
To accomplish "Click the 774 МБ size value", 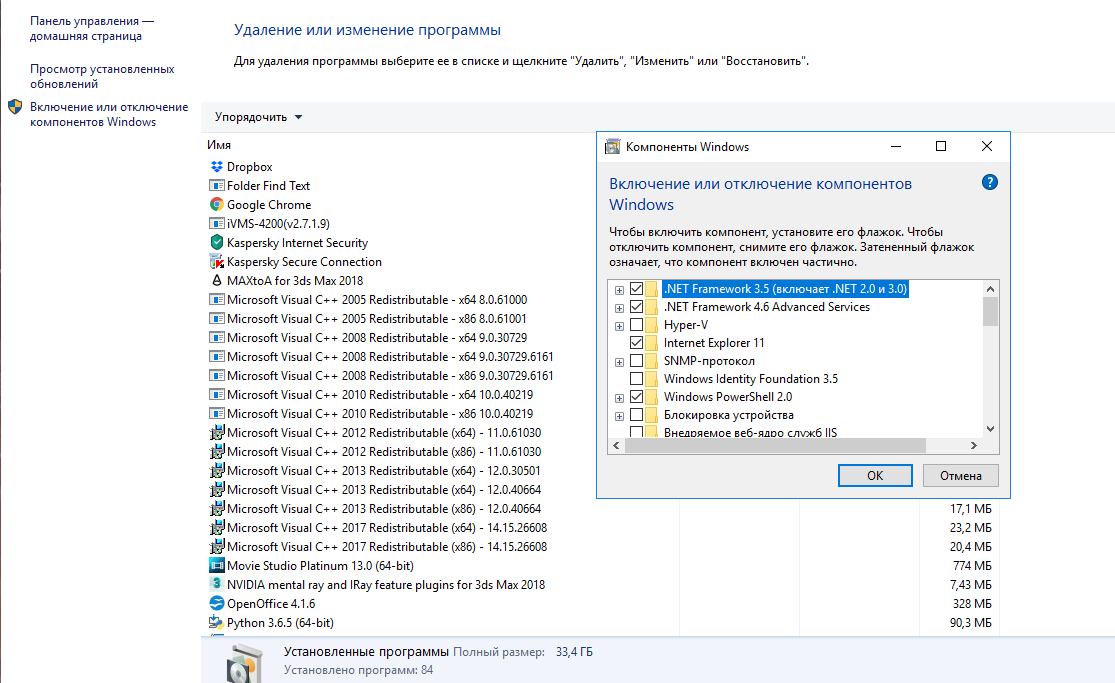I will coord(972,566).
